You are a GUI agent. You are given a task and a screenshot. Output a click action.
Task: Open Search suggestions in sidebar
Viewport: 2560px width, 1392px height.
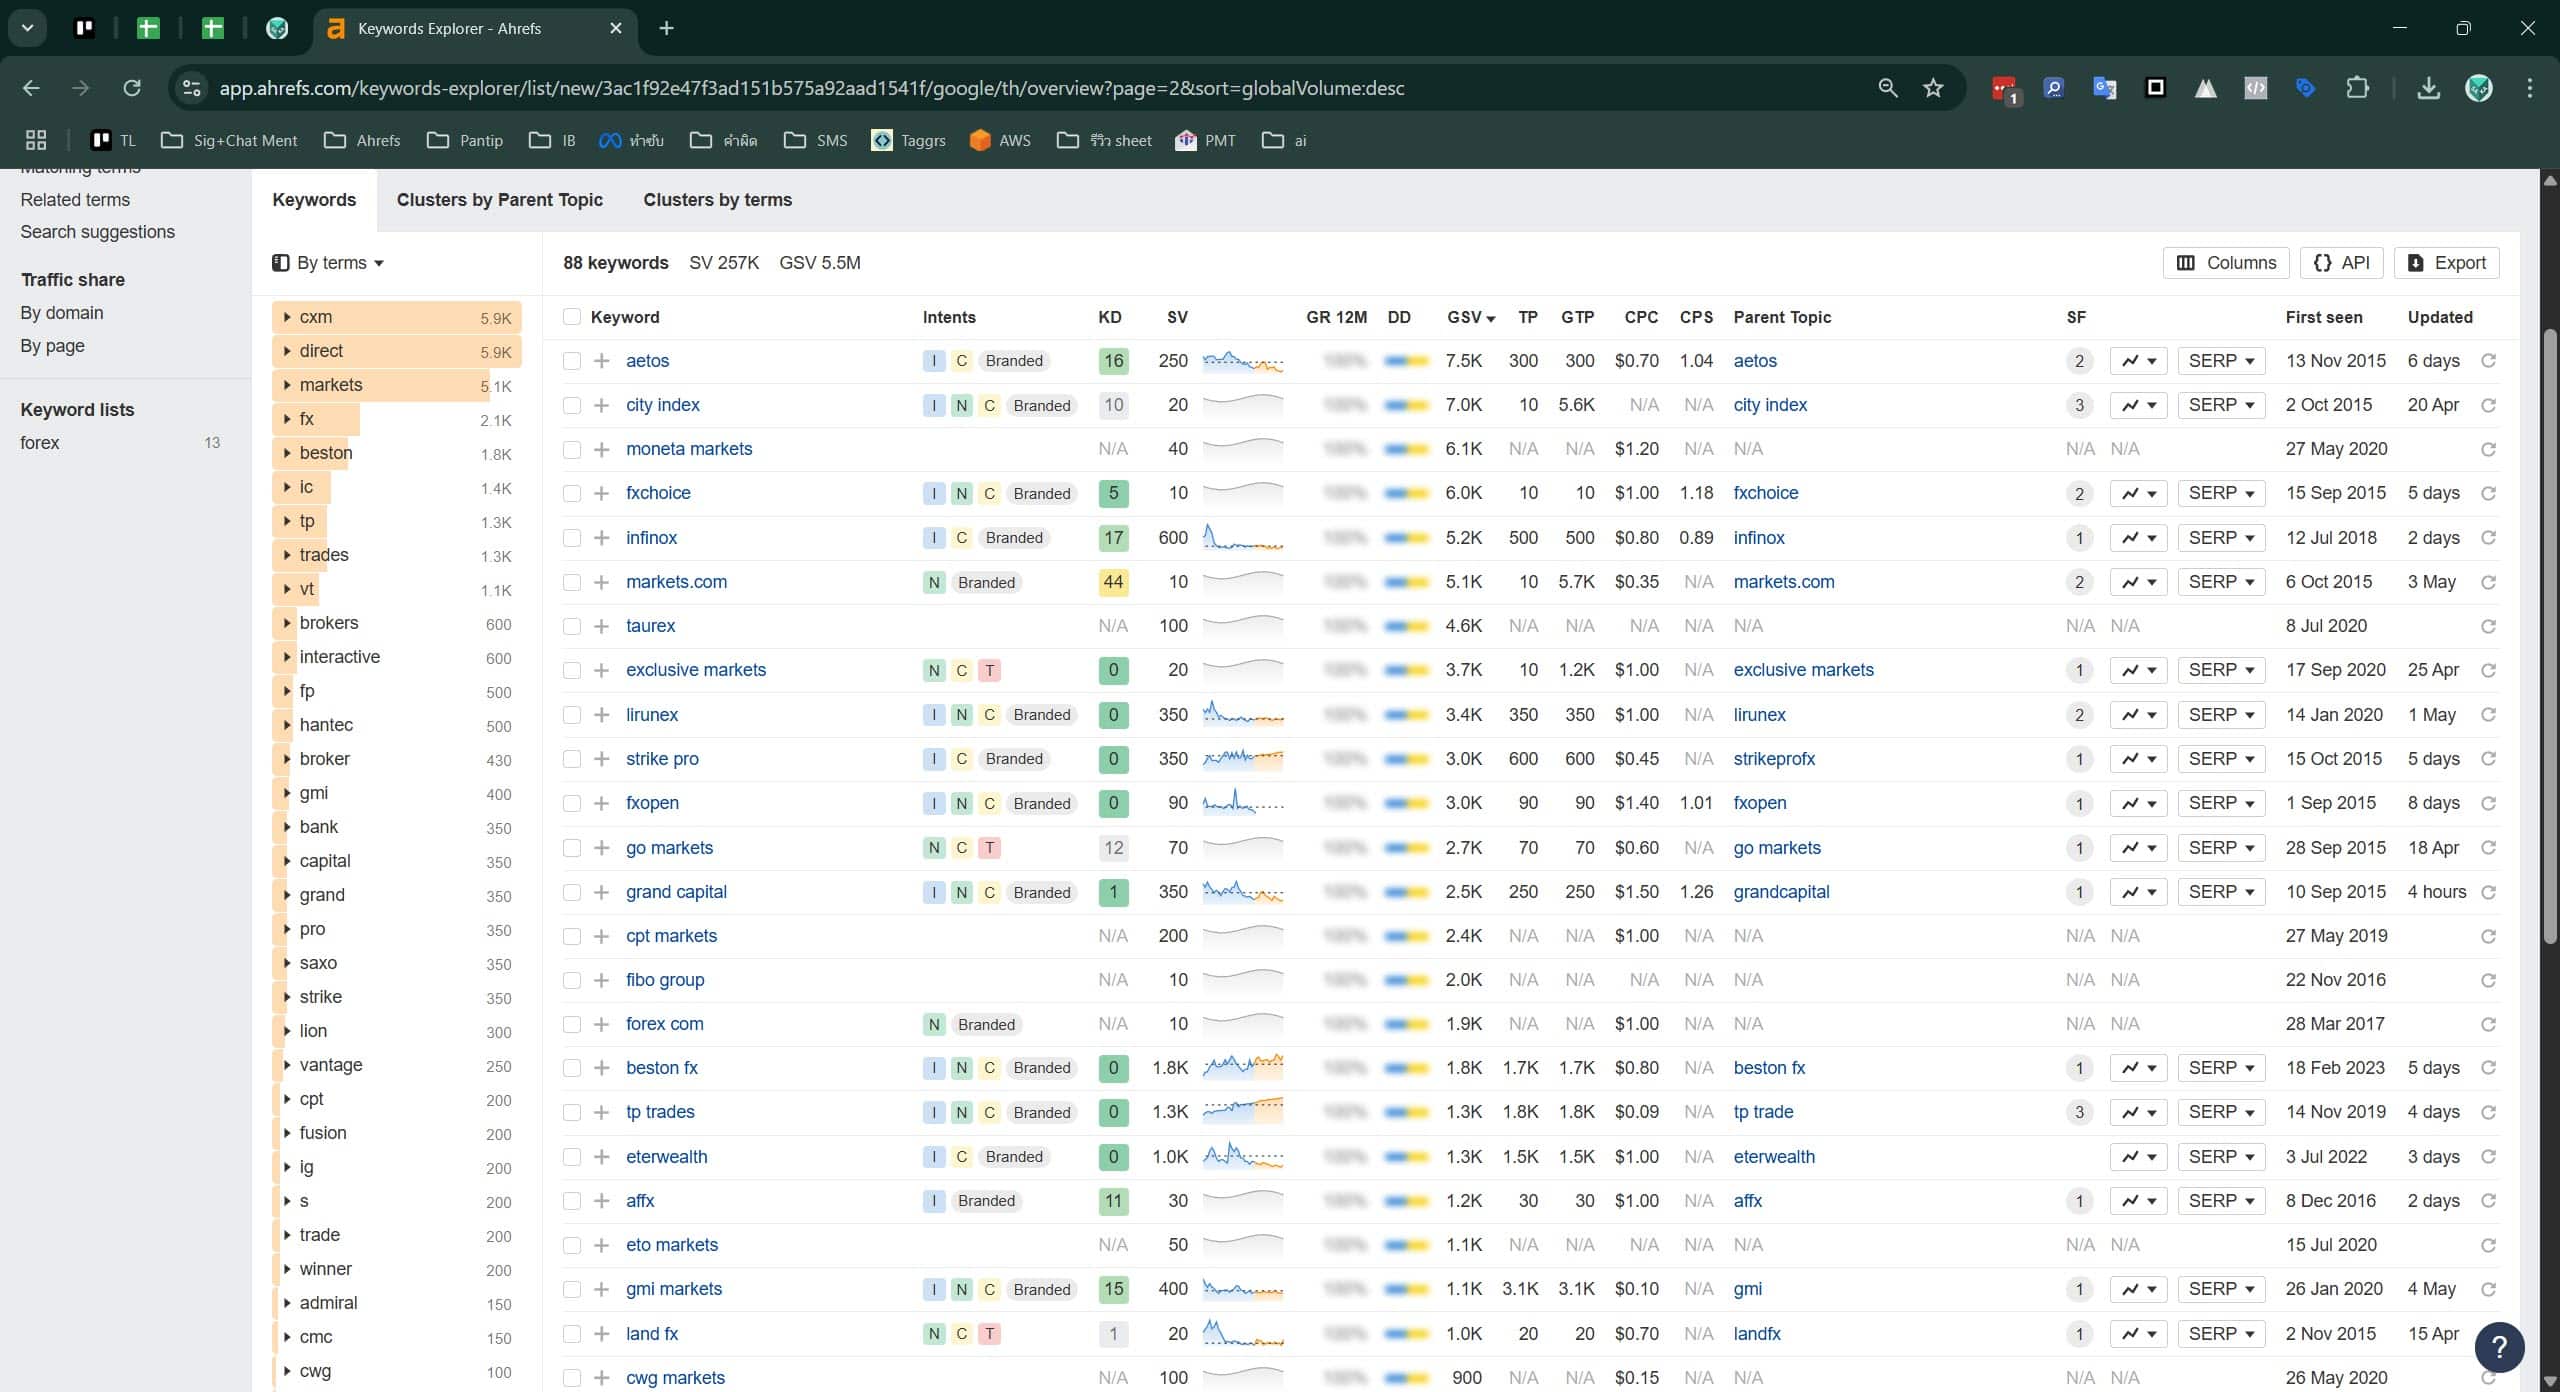[x=97, y=232]
